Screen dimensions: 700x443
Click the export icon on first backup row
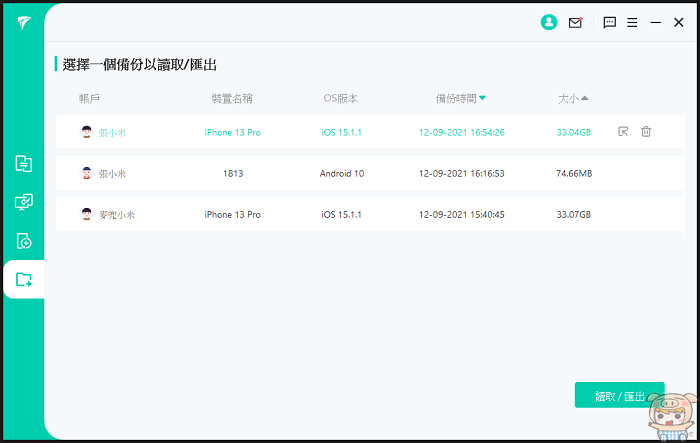point(623,132)
